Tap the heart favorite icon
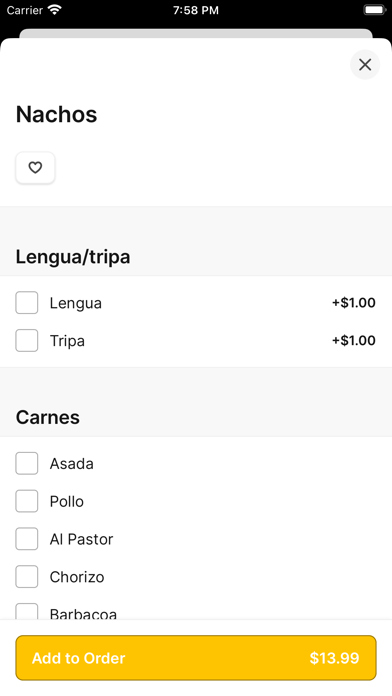 tap(35, 168)
